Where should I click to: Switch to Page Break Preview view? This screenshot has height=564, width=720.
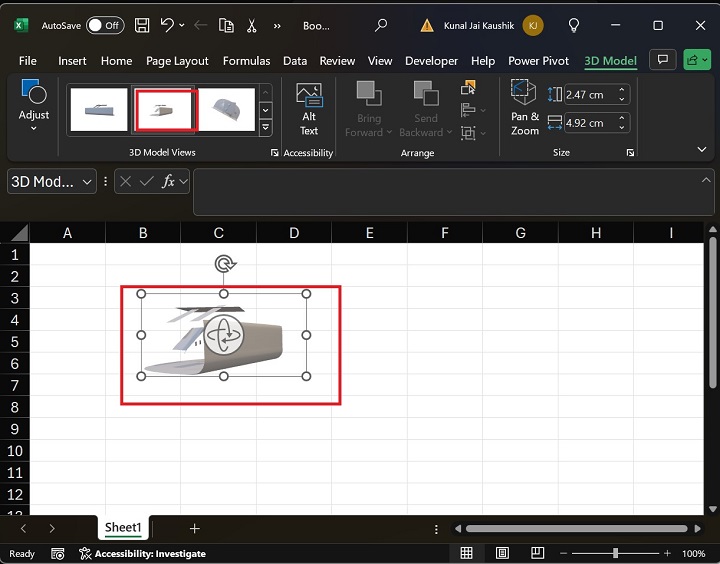[537, 553]
